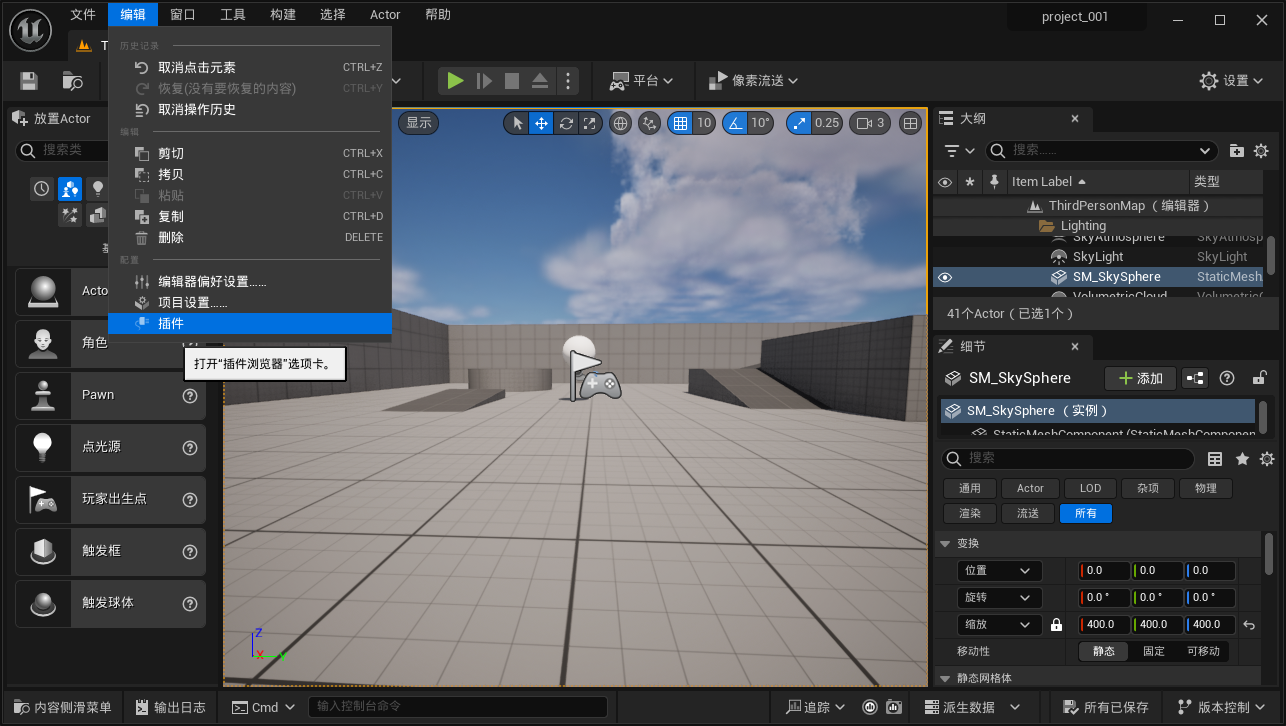
Task: Select the 所有 all filter in details
Action: coord(1085,513)
